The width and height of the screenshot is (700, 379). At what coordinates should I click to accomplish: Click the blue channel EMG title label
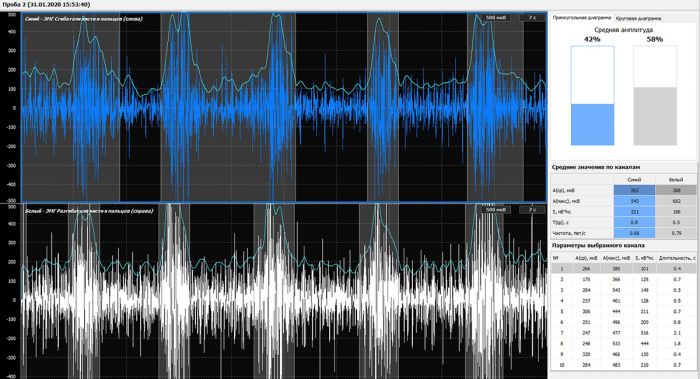pyautogui.click(x=83, y=19)
